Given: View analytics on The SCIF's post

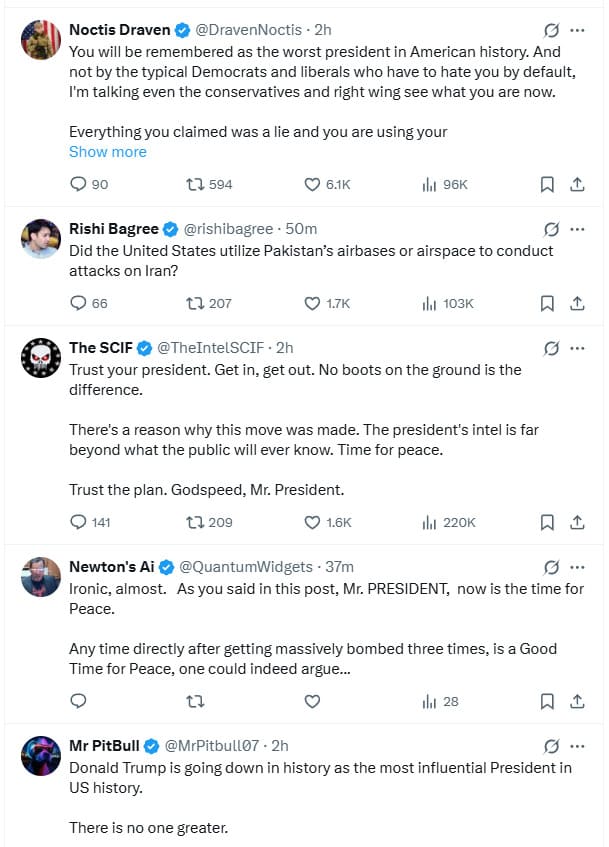Looking at the screenshot, I should (431, 522).
